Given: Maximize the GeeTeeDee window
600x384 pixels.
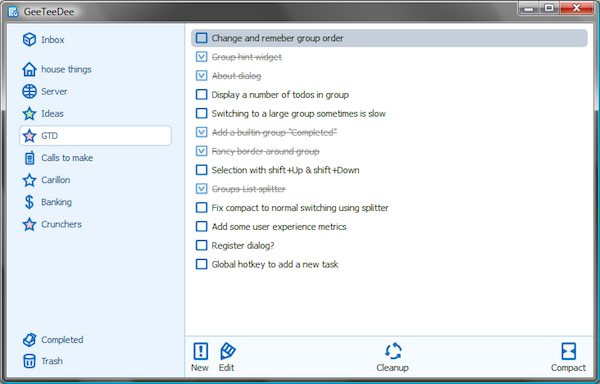Looking at the screenshot, I should (549, 8).
